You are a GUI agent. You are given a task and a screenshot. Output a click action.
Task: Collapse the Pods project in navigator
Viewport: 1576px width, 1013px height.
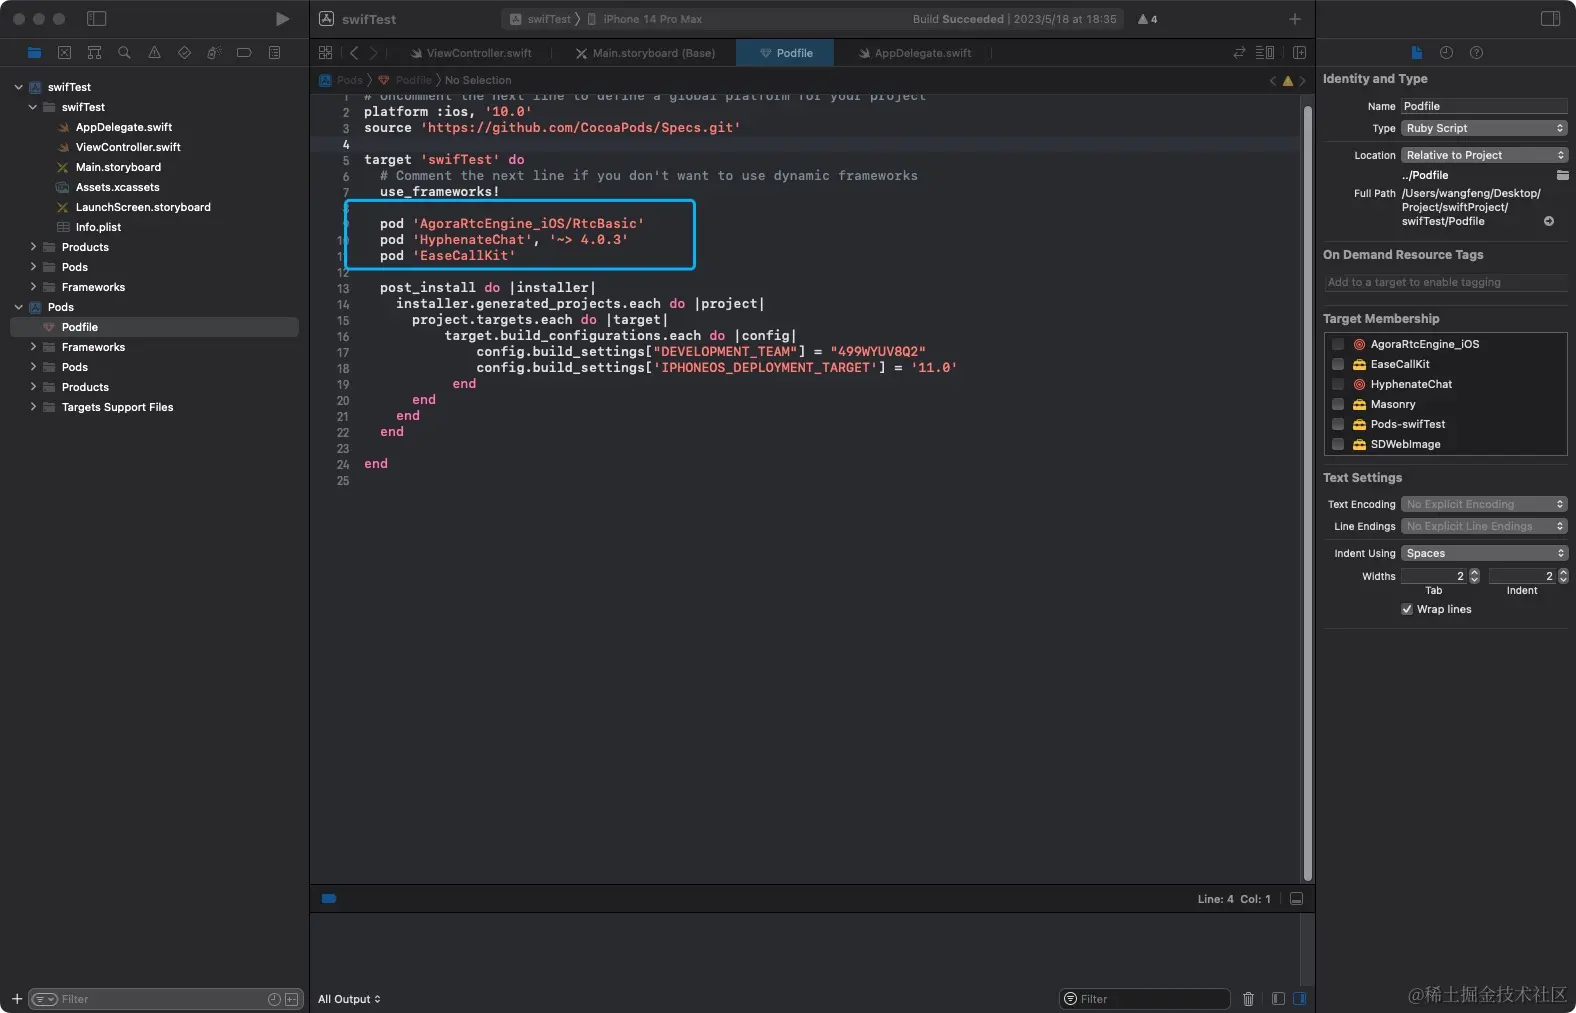(x=19, y=307)
